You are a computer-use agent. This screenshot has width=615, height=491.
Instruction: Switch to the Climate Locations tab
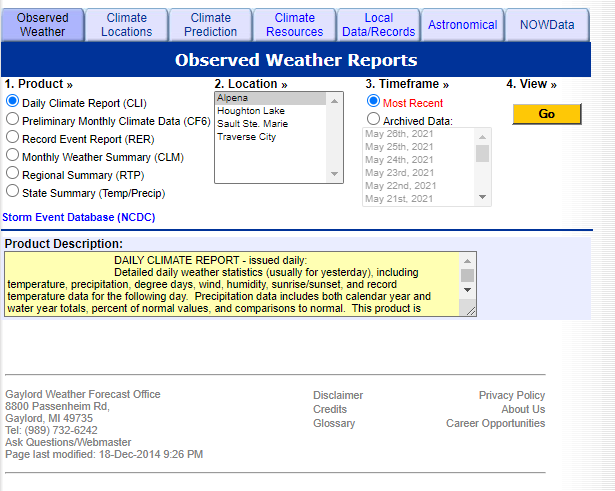126,24
